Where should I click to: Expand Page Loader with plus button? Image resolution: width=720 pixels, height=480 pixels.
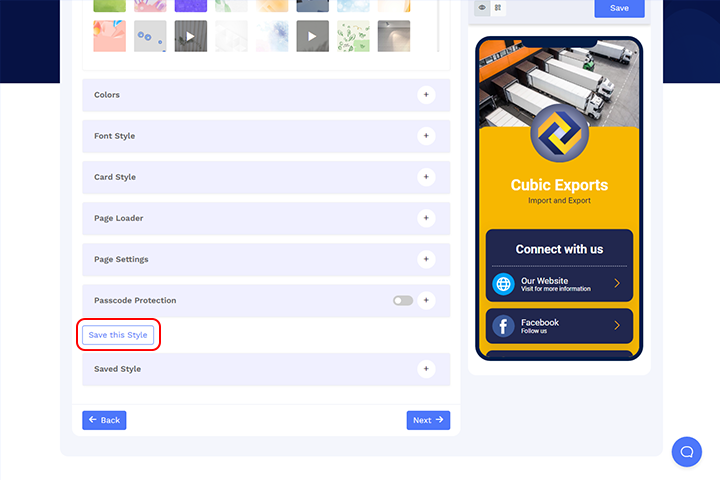426,218
